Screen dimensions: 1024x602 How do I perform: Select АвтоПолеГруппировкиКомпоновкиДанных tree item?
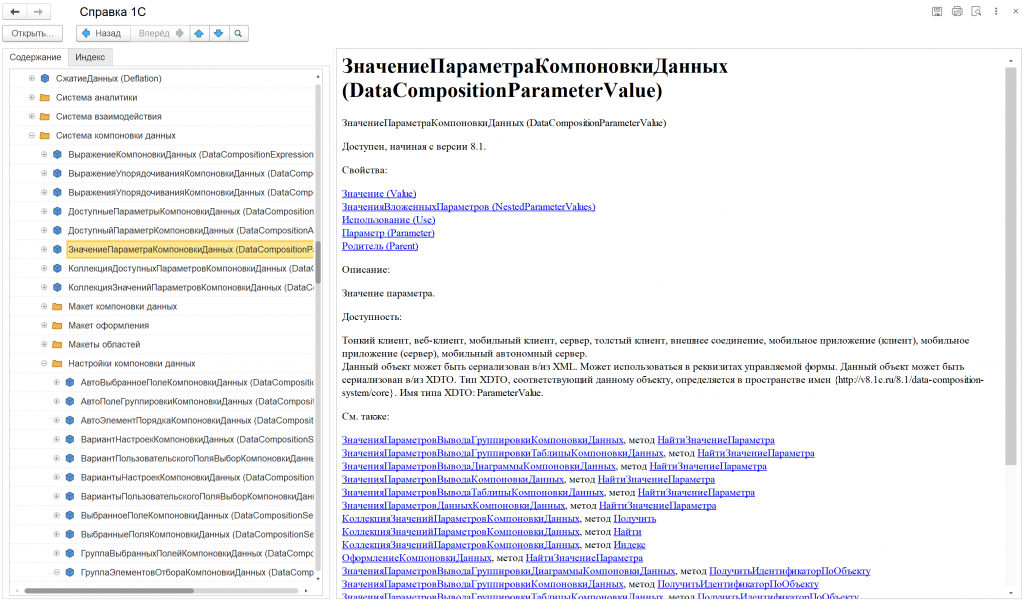(197, 401)
